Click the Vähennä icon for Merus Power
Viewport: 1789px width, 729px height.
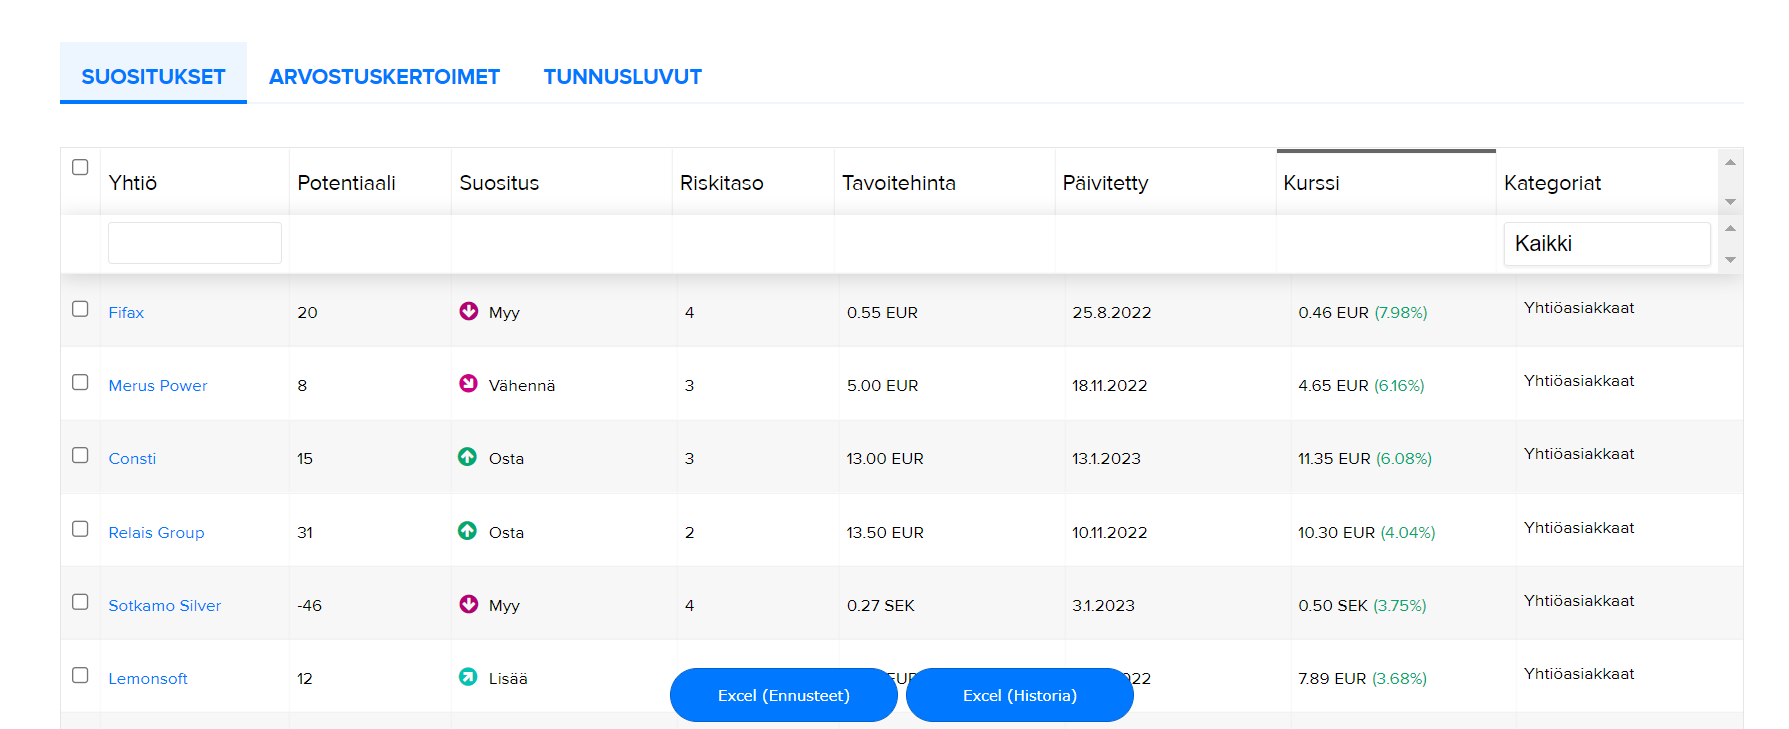(468, 384)
